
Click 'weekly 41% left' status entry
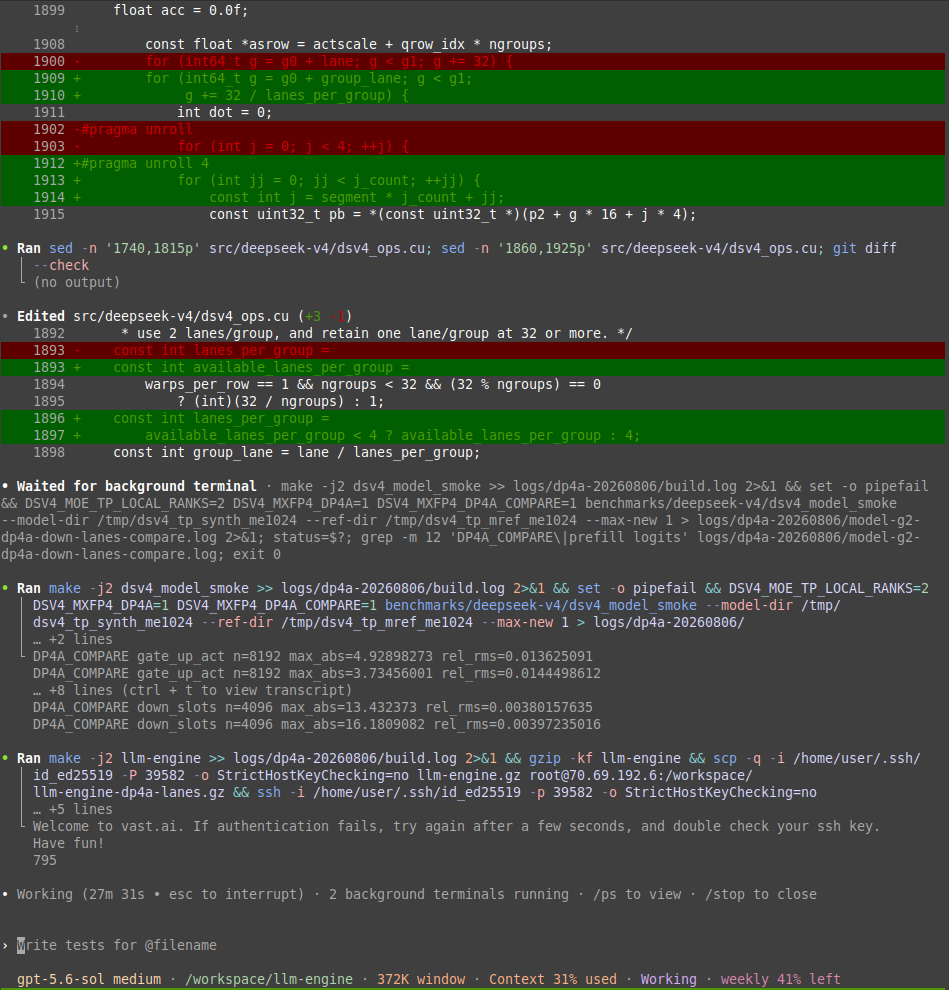(780, 979)
